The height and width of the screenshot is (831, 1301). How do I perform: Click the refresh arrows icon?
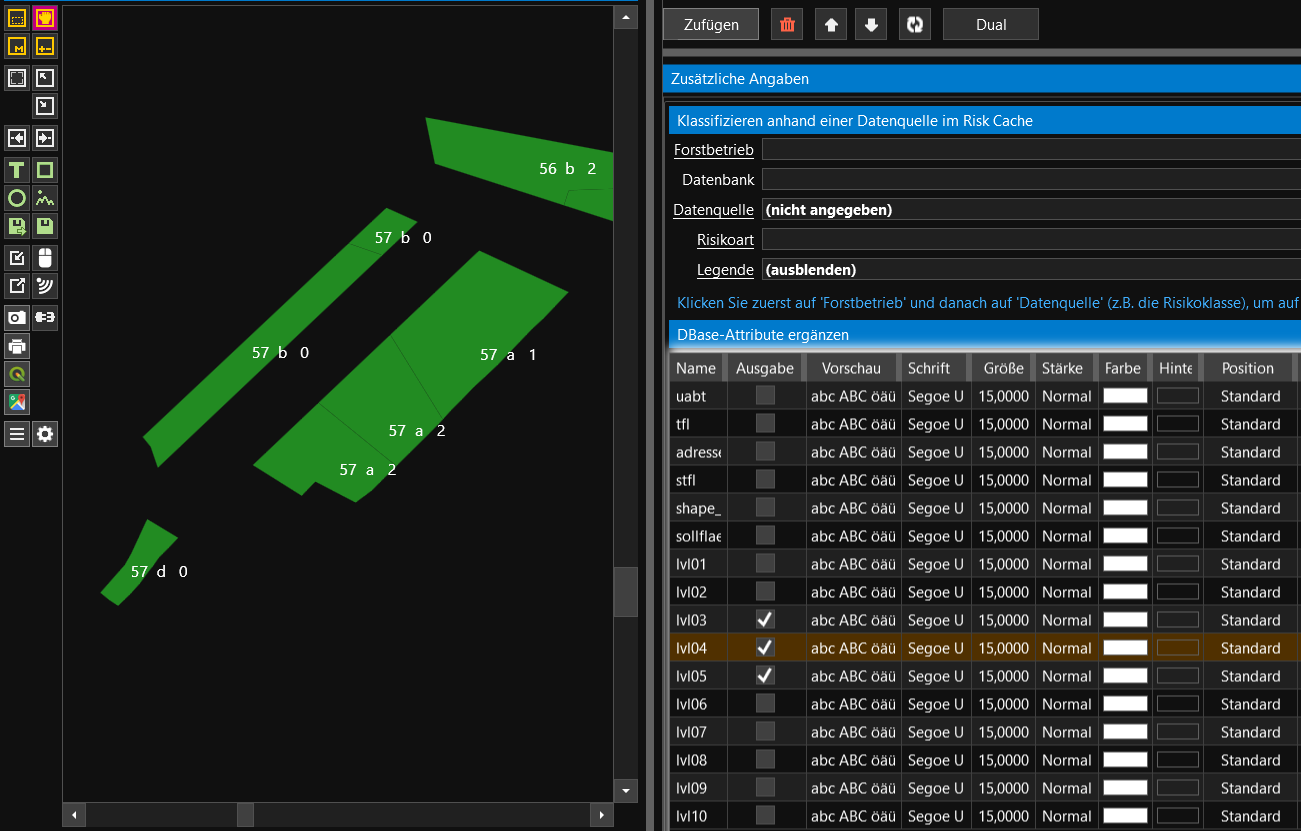point(914,25)
